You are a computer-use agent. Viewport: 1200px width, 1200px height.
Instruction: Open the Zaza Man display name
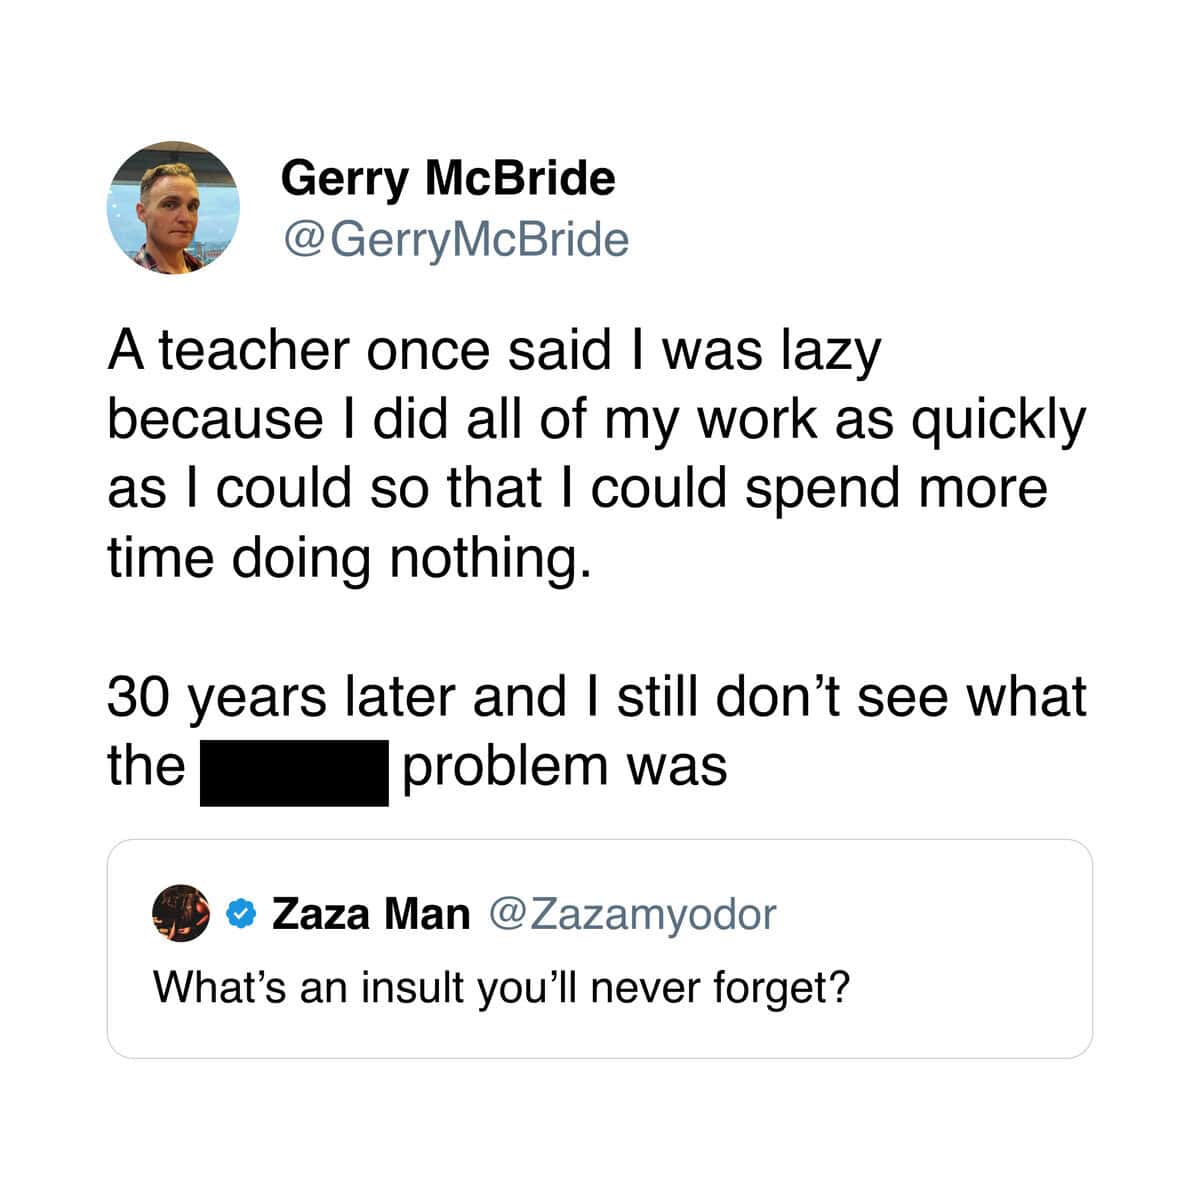tap(371, 913)
